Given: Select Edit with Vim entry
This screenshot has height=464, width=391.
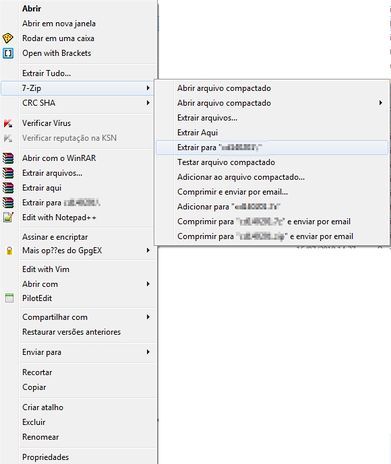Looking at the screenshot, I should (46, 269).
